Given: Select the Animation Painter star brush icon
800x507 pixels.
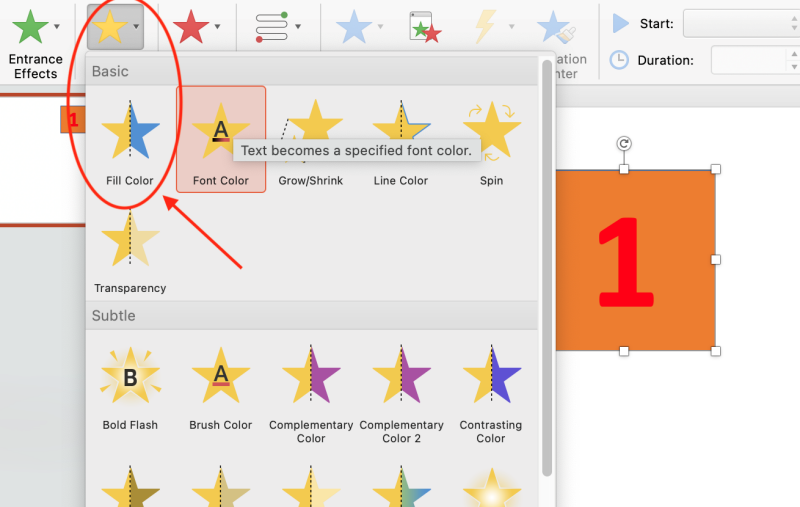Looking at the screenshot, I should click(556, 28).
